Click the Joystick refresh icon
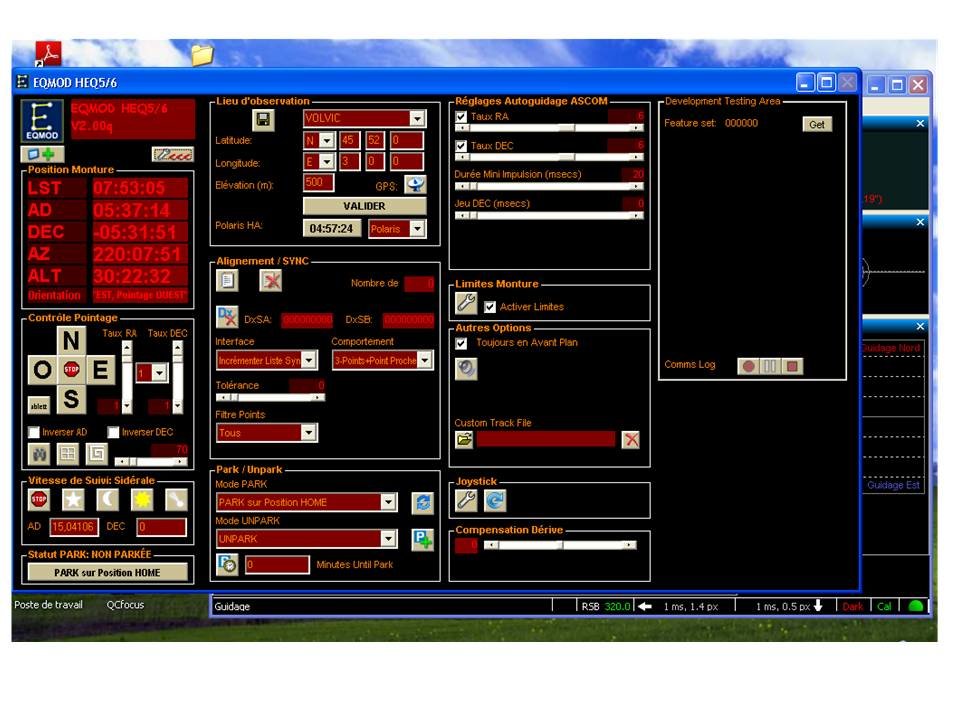 [495, 500]
